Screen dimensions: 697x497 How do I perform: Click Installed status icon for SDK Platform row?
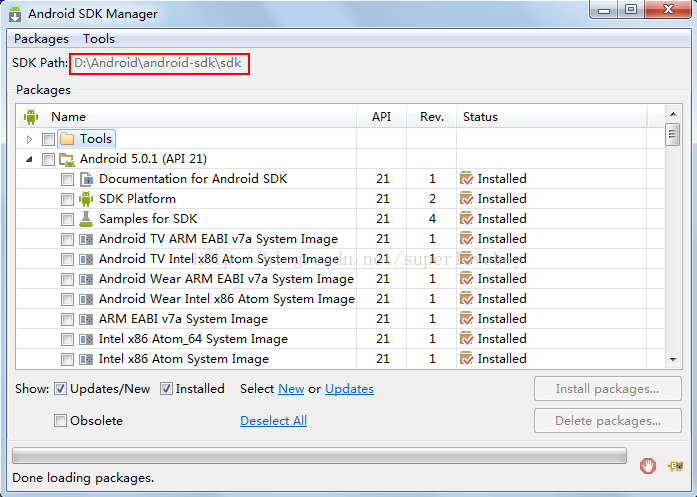[466, 199]
